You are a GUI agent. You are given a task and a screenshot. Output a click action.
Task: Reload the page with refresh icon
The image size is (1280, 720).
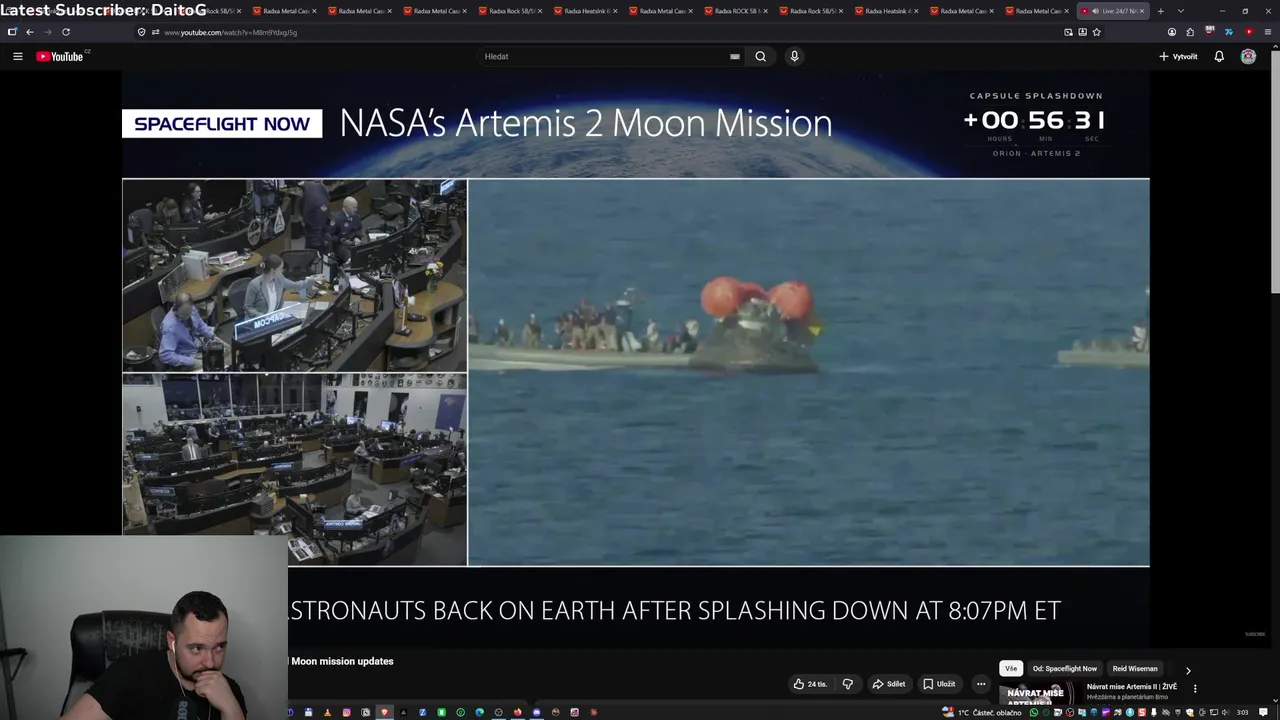click(x=66, y=32)
